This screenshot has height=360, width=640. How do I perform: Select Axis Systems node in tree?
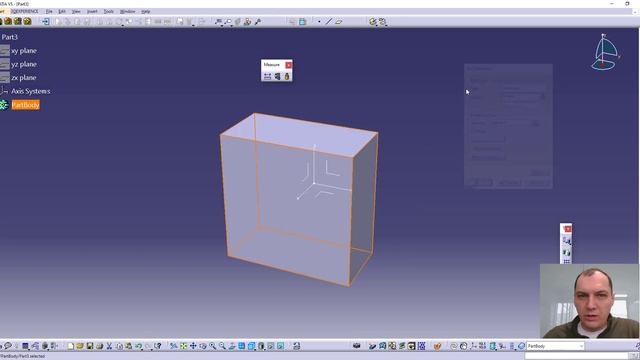tap(31, 91)
